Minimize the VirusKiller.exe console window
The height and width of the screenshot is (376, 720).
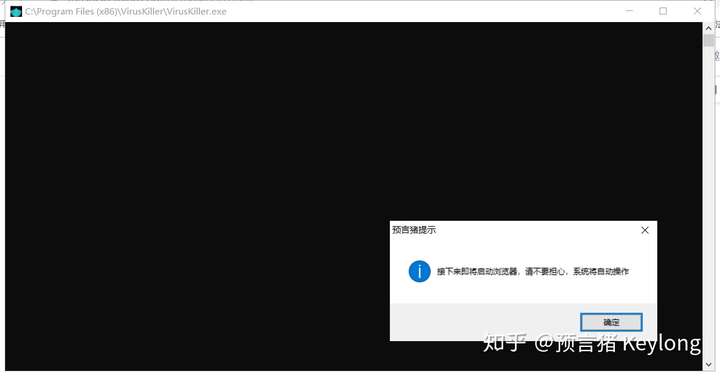pos(629,11)
